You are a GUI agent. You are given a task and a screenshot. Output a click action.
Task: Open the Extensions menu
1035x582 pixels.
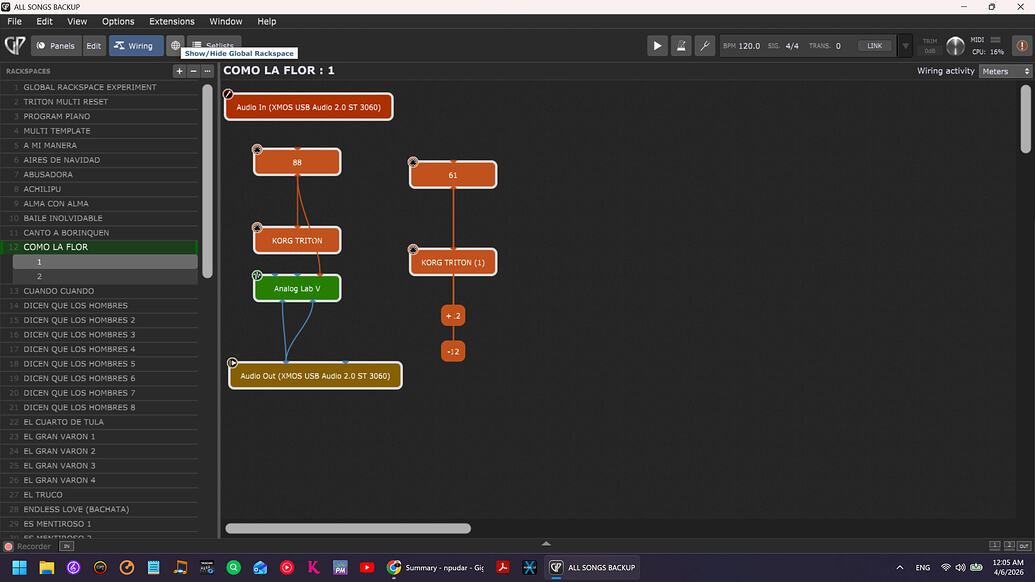[x=172, y=21]
